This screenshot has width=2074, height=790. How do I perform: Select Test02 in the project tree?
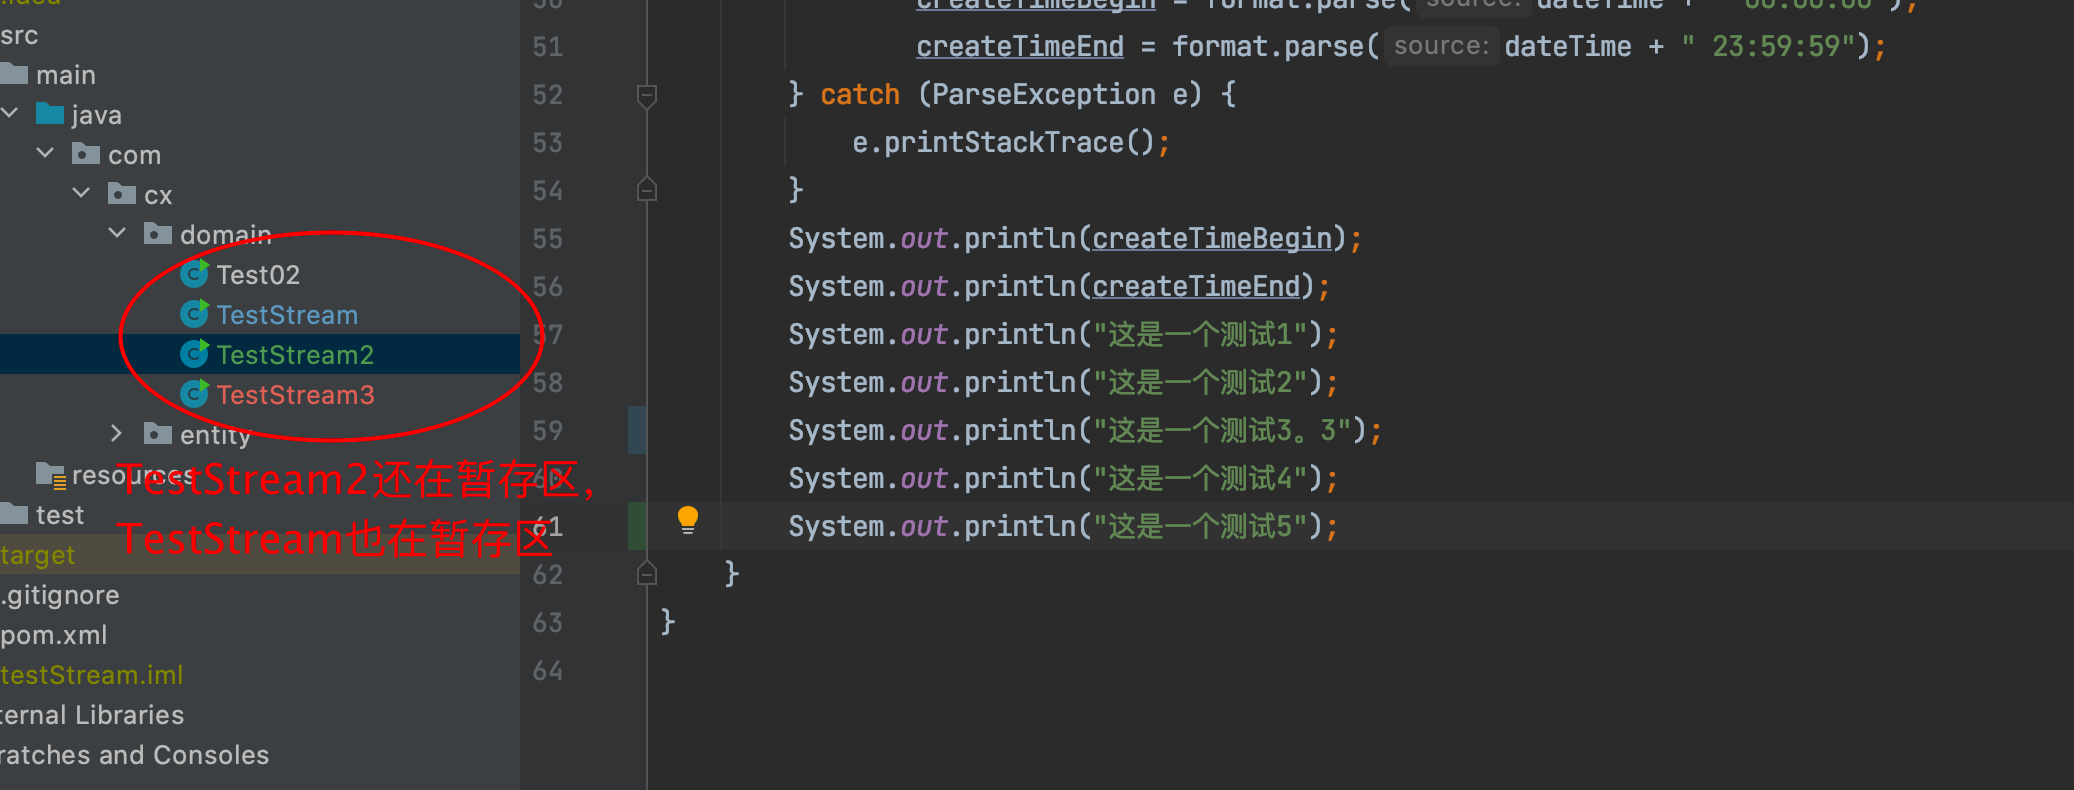(258, 275)
